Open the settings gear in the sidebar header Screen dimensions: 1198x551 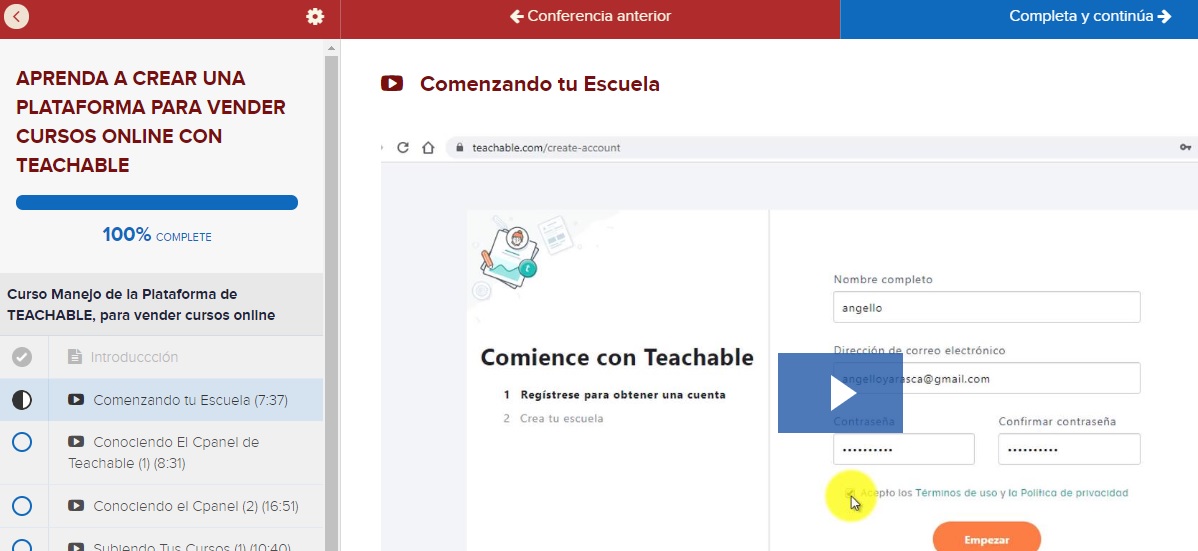click(x=315, y=17)
